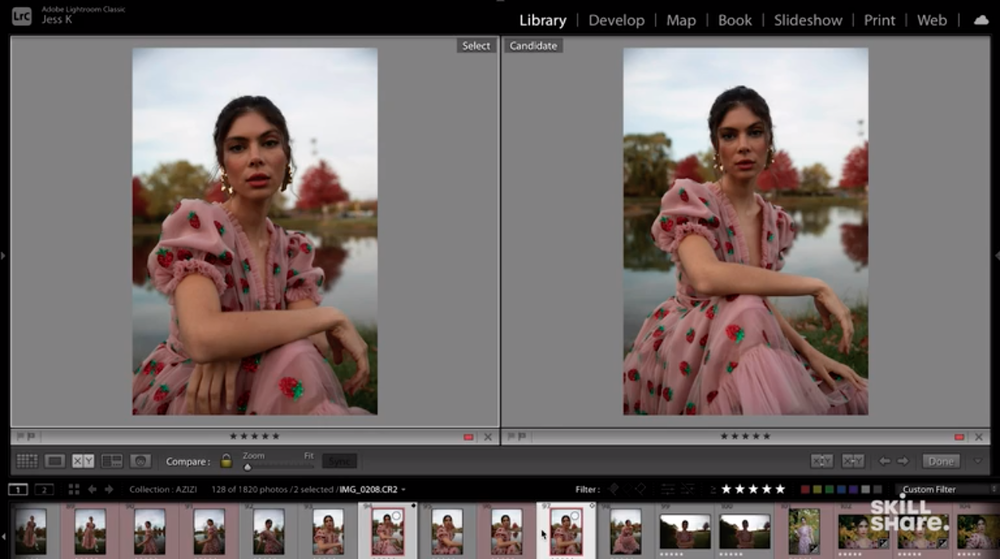This screenshot has width=1000, height=559.
Task: Open the Custom Filter dropdown
Action: point(943,489)
